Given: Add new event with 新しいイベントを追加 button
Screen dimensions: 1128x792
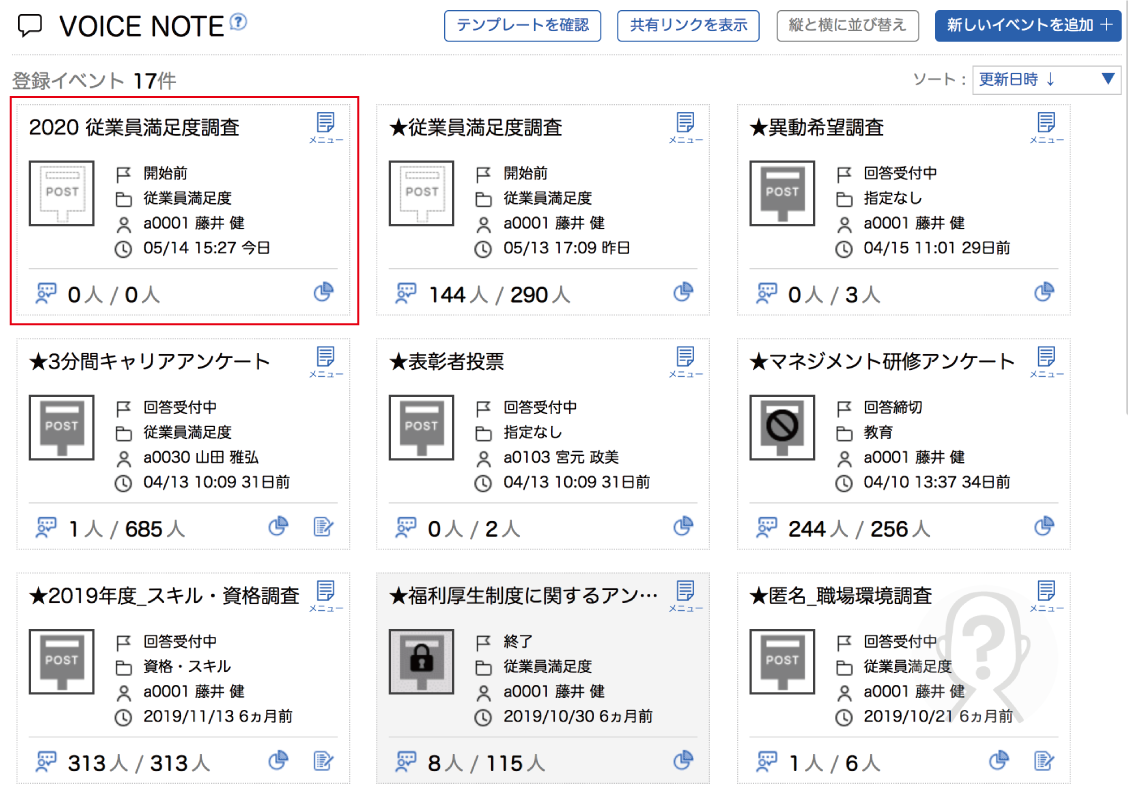Looking at the screenshot, I should click(x=1027, y=25).
